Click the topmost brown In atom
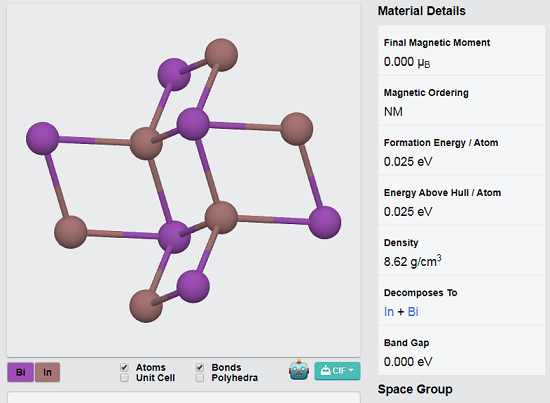 221,55
